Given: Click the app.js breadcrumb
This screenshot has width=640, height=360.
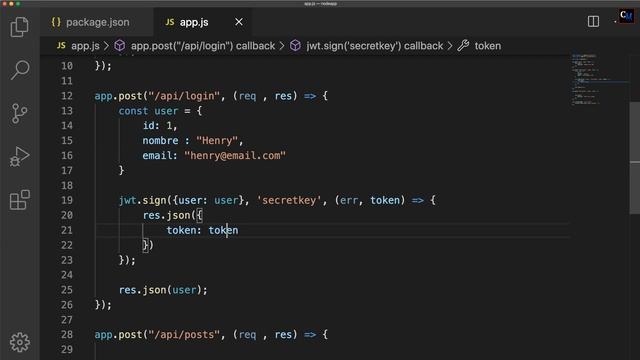Looking at the screenshot, I should click(x=85, y=46).
